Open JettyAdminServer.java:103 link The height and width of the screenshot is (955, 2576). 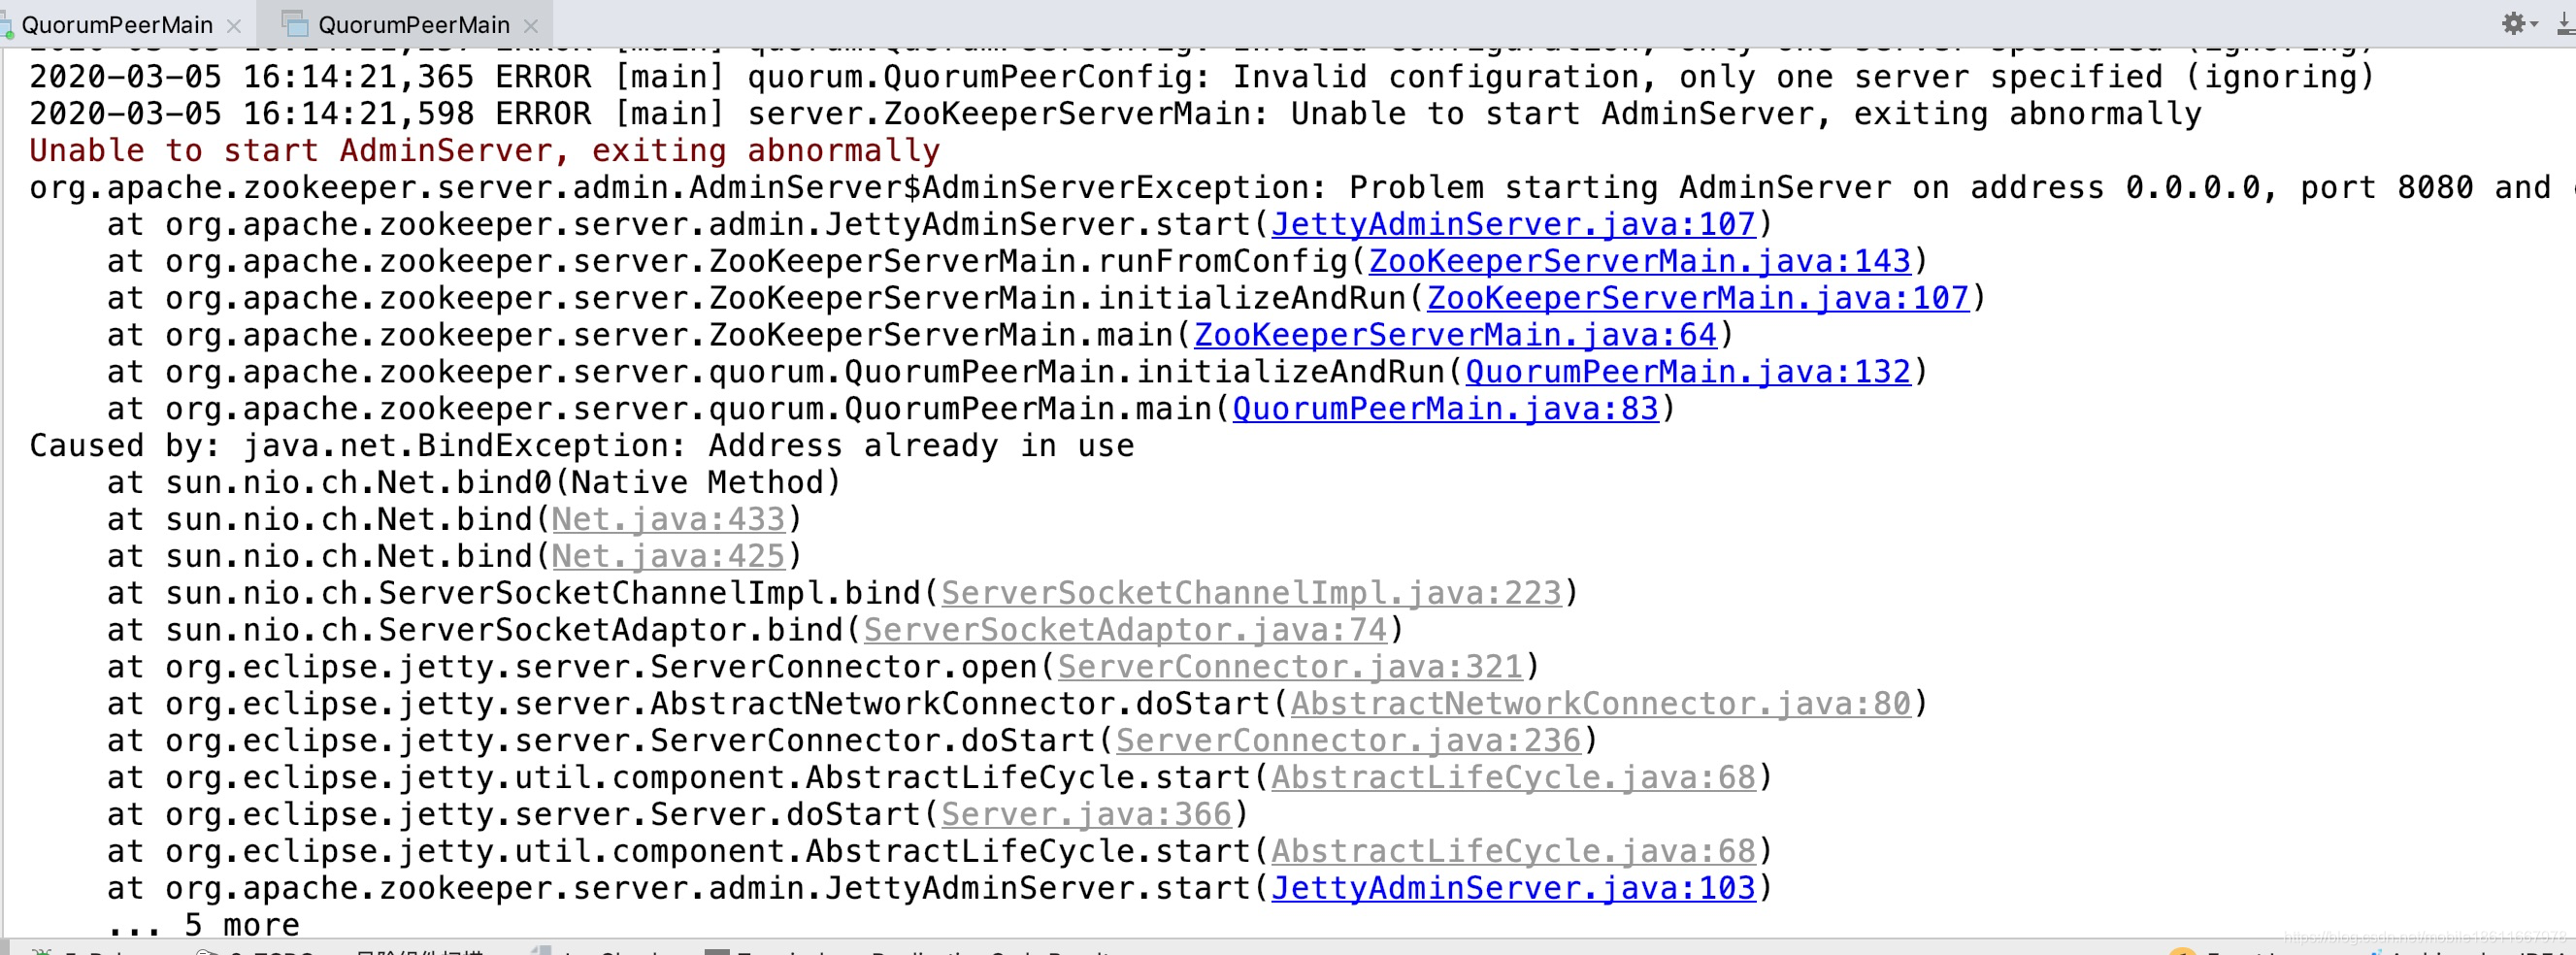coord(1513,888)
